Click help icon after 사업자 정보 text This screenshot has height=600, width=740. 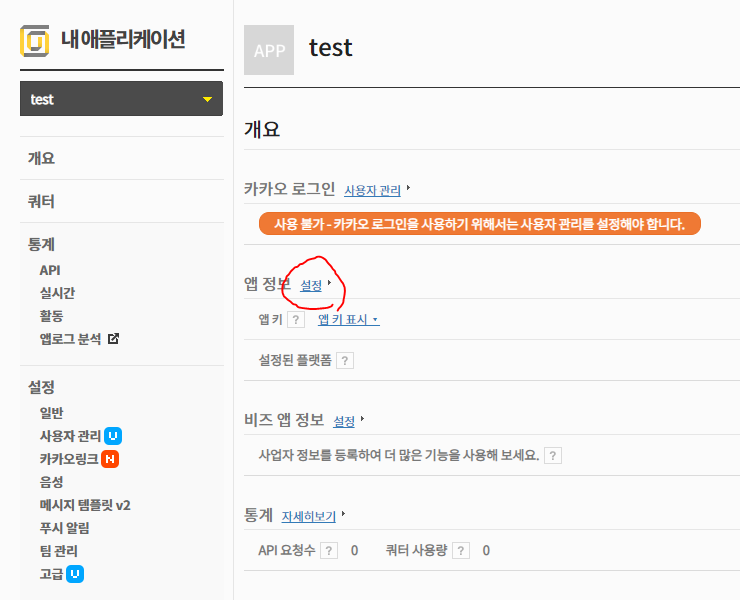[x=553, y=456]
